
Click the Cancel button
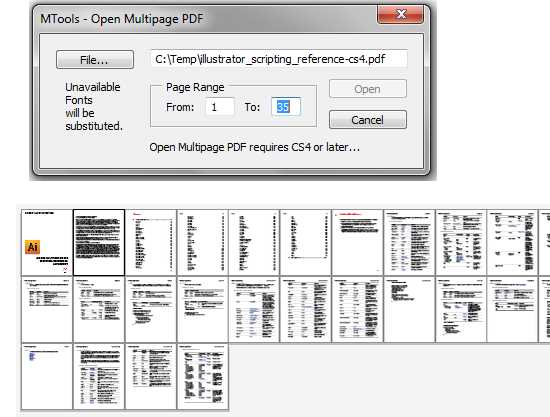click(x=368, y=120)
